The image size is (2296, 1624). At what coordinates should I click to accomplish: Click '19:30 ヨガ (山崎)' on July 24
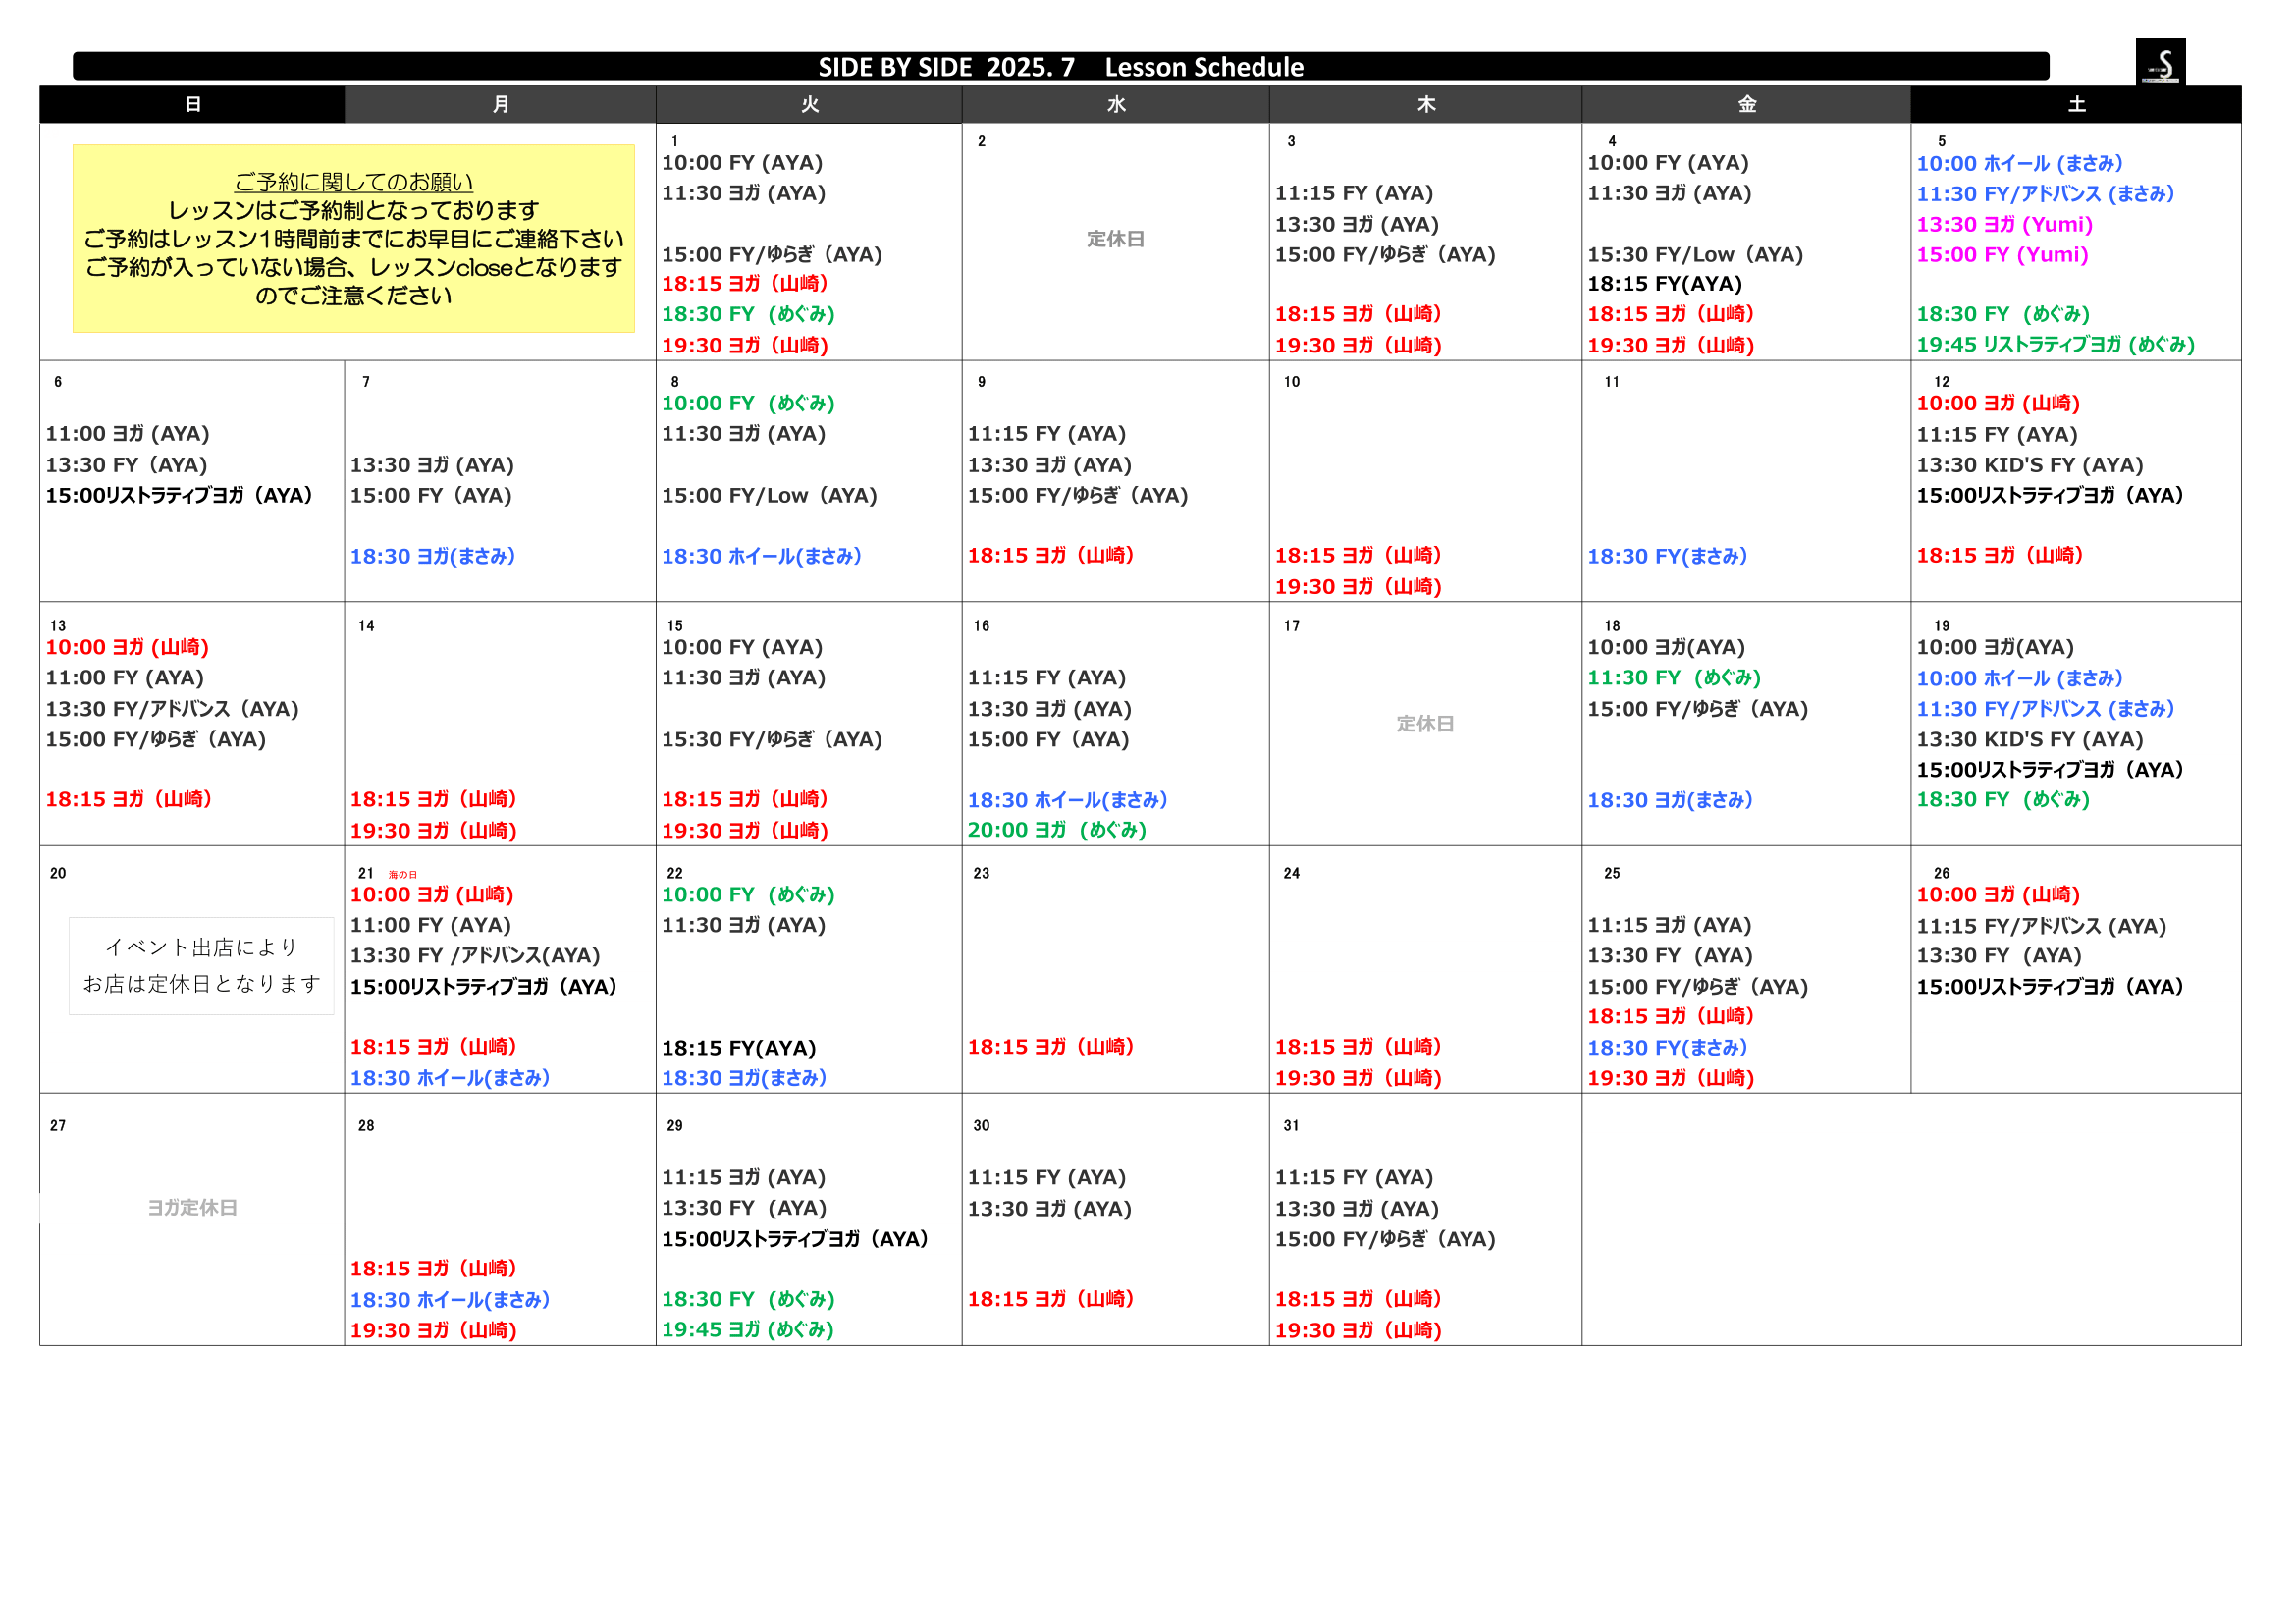pyautogui.click(x=1358, y=1078)
